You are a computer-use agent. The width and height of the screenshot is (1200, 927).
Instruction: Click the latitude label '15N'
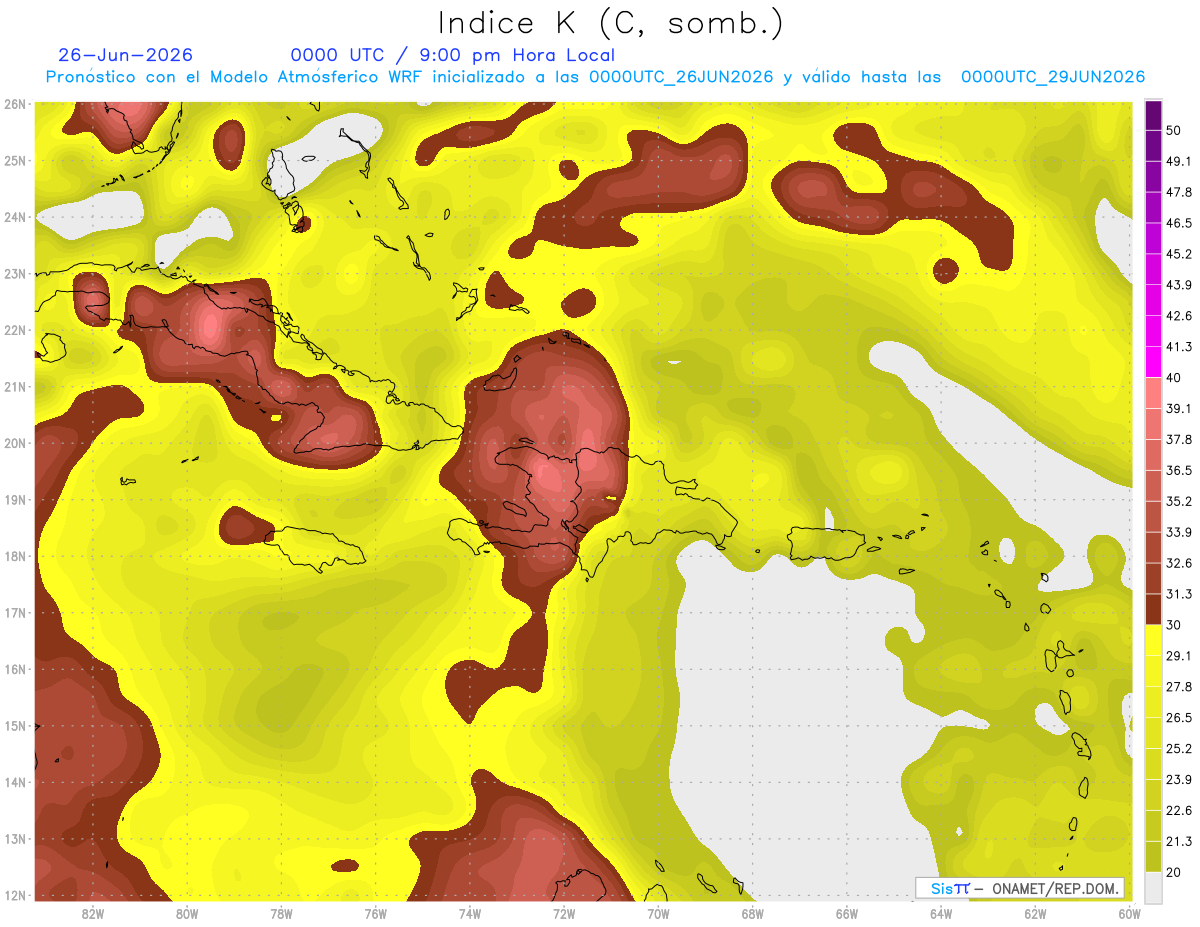point(15,726)
